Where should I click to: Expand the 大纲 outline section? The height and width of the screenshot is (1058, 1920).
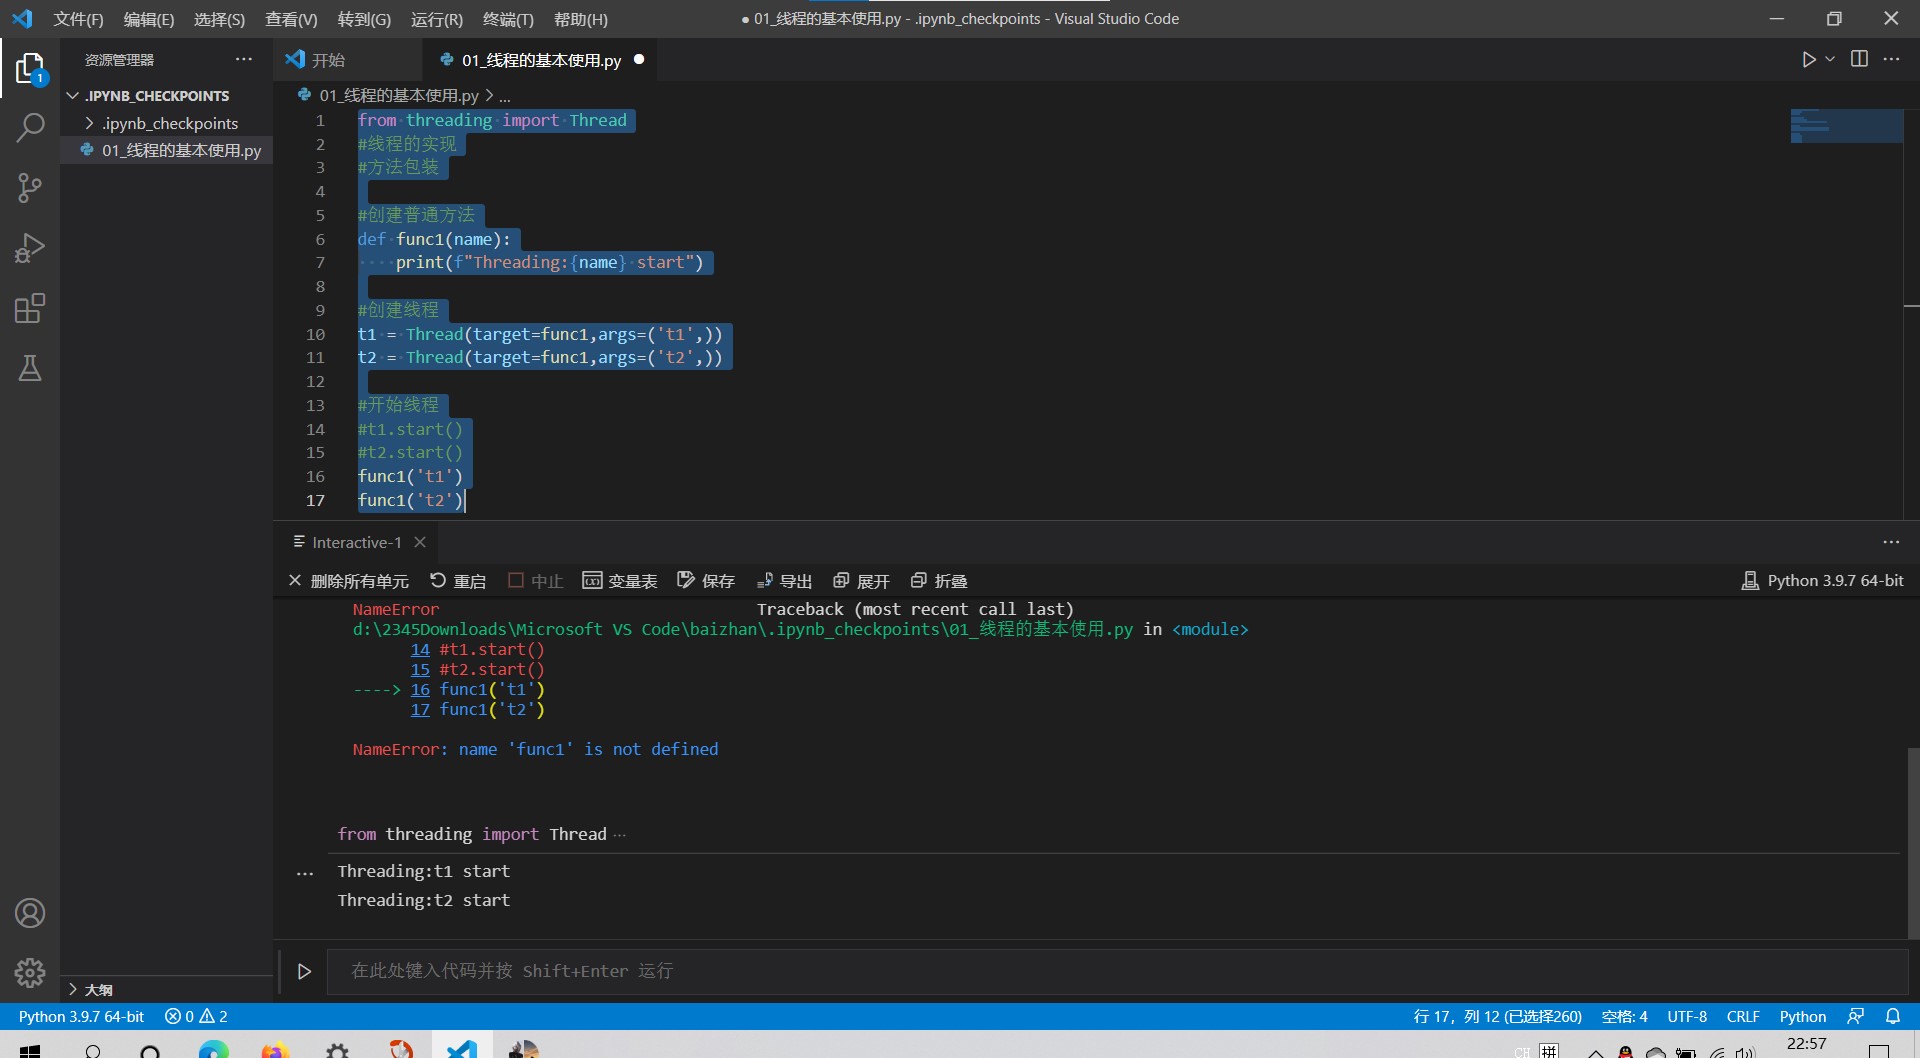tap(166, 989)
